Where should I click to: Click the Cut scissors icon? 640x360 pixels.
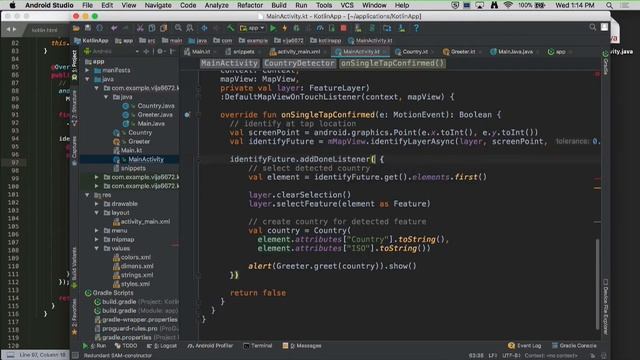(140, 28)
